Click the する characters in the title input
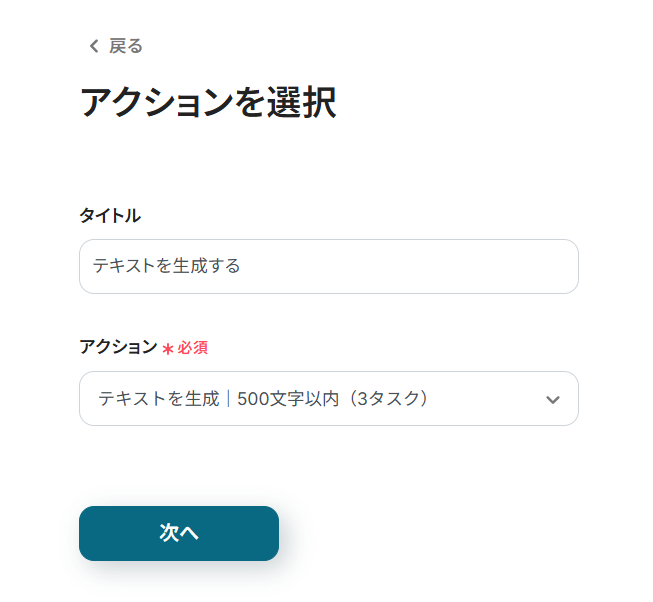 (225, 267)
